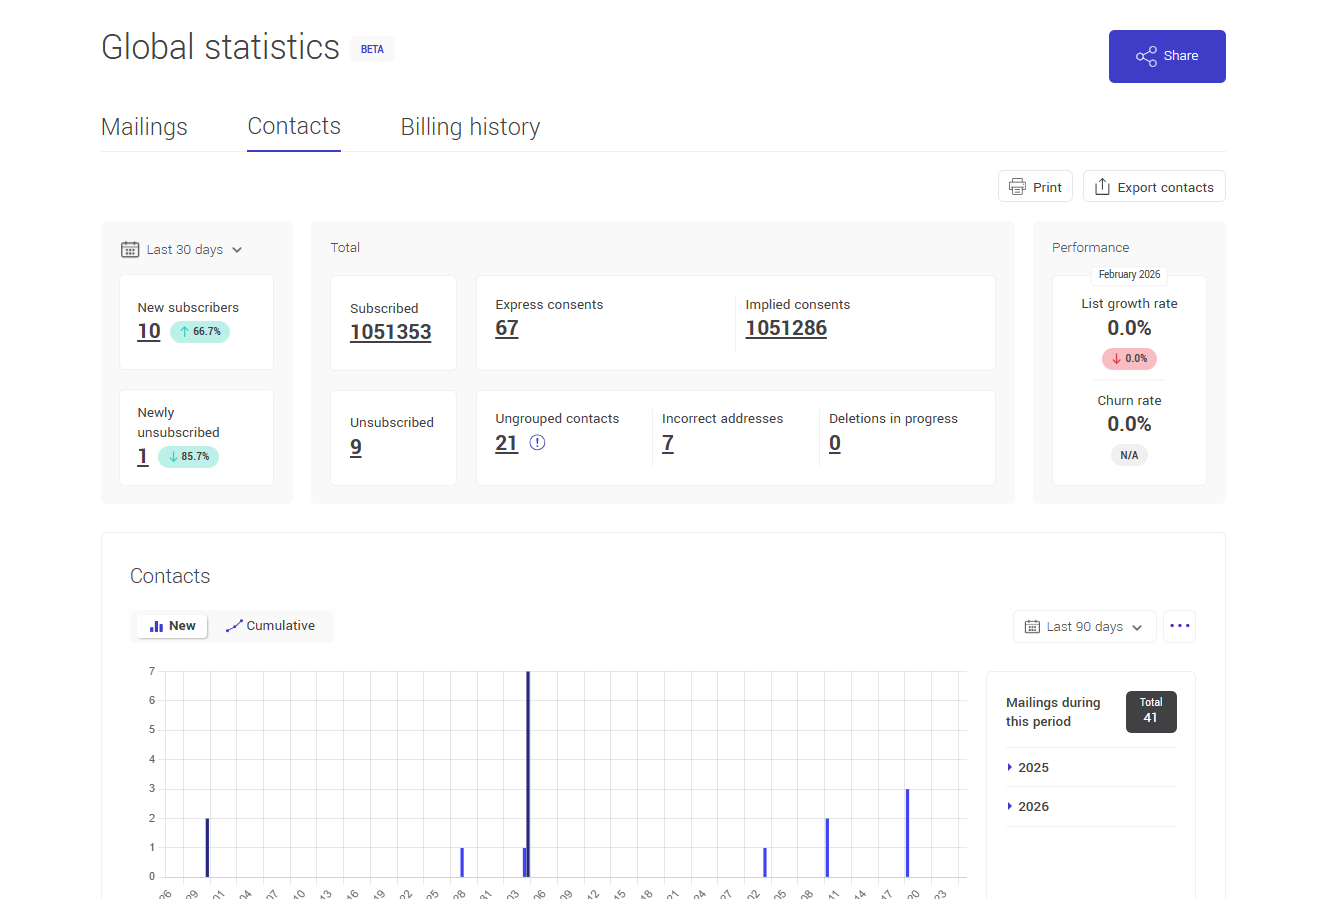Click the info icon next to Ungrouped contacts
The image size is (1320, 899).
click(537, 442)
